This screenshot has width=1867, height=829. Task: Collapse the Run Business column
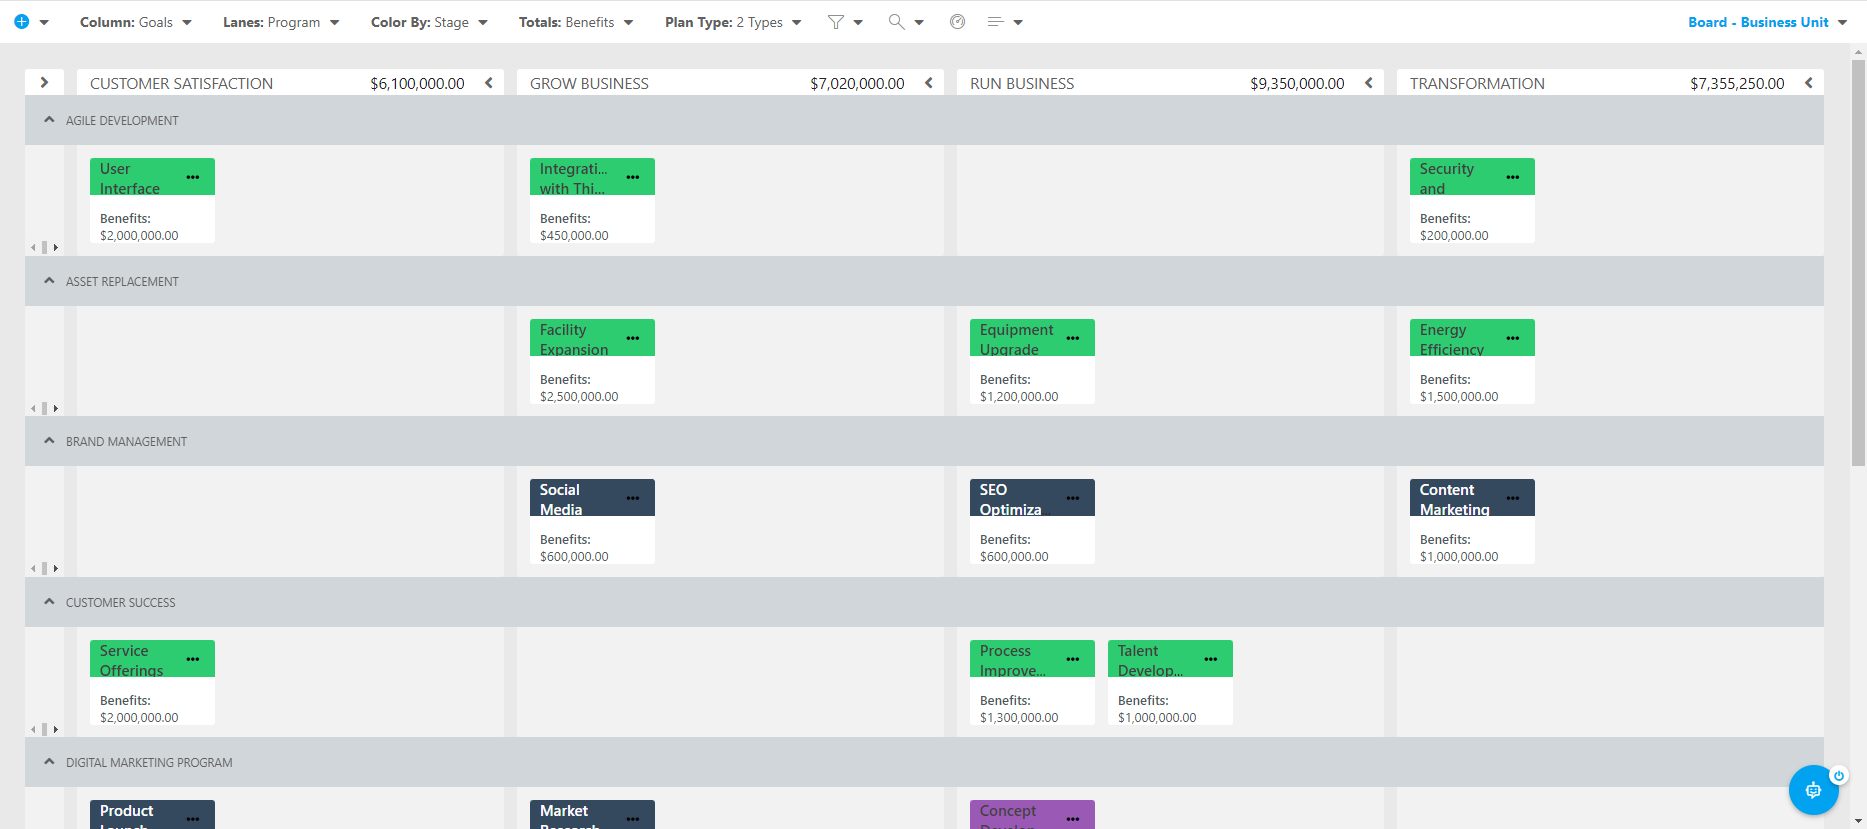(1369, 83)
